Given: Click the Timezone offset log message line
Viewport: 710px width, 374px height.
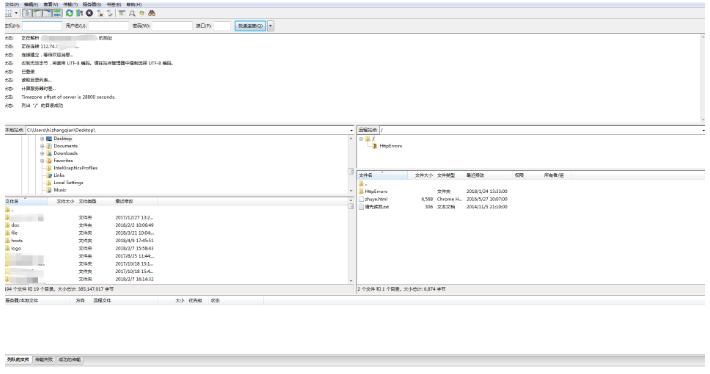Looking at the screenshot, I should 68,97.
